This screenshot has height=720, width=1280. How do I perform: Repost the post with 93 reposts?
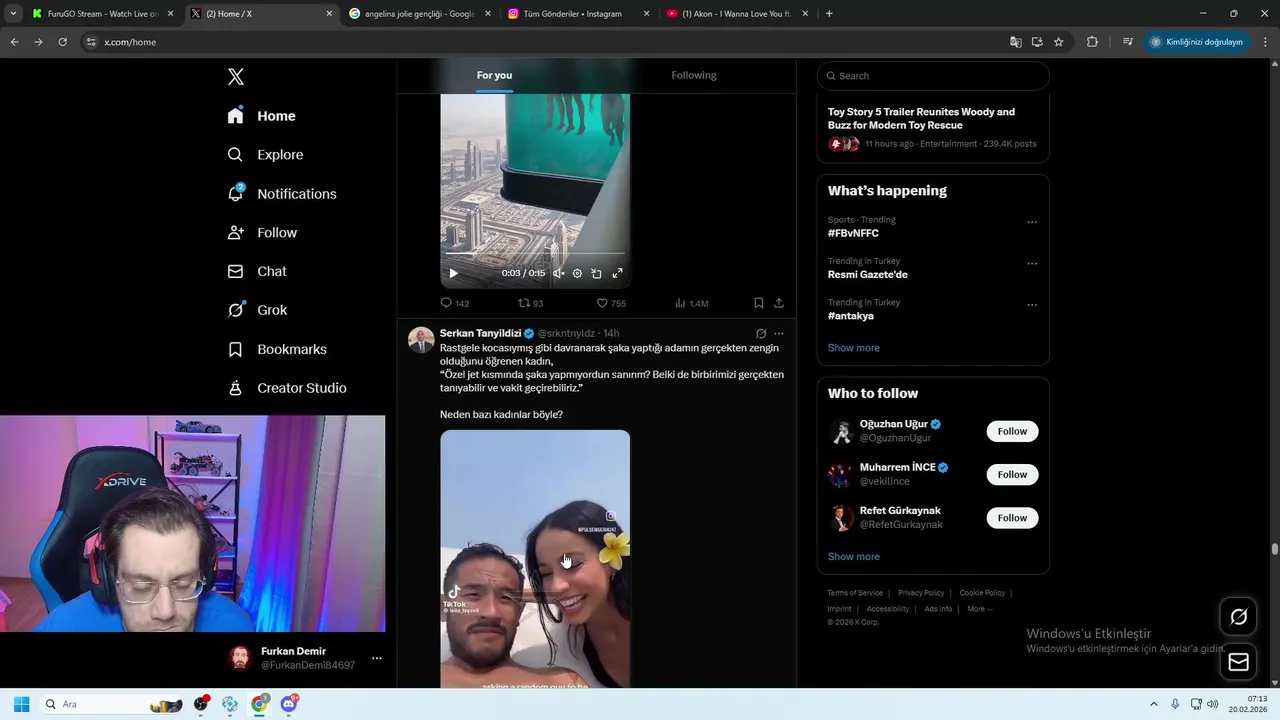[x=530, y=303]
